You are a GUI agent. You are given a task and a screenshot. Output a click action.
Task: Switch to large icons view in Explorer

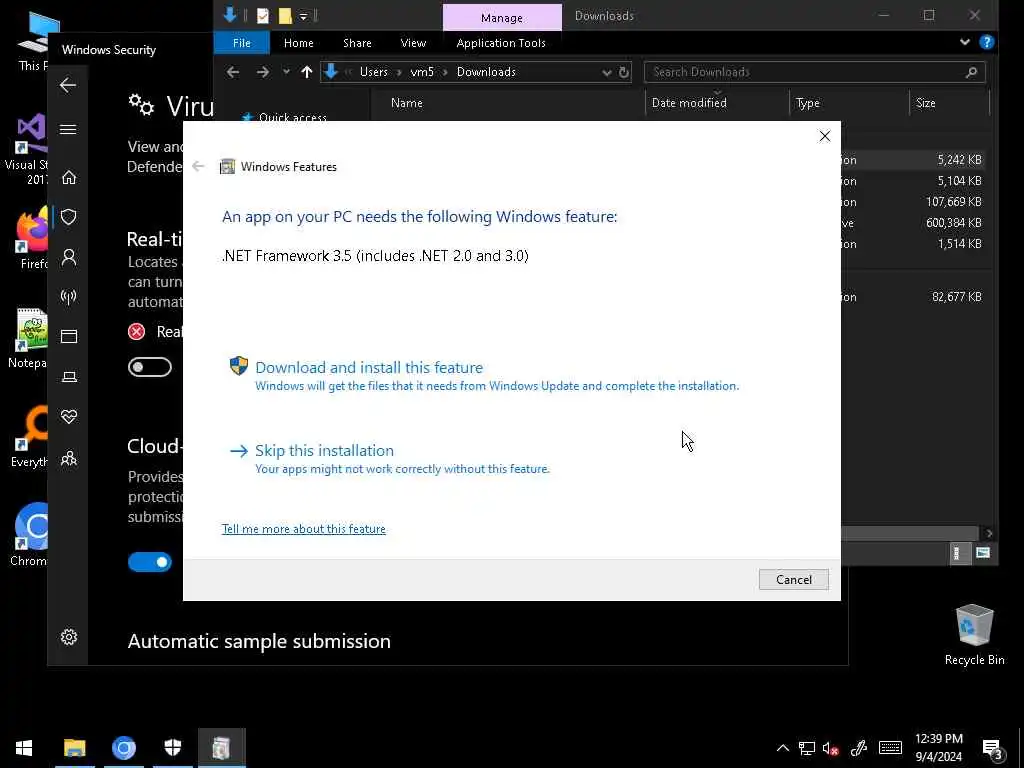[x=982, y=554]
